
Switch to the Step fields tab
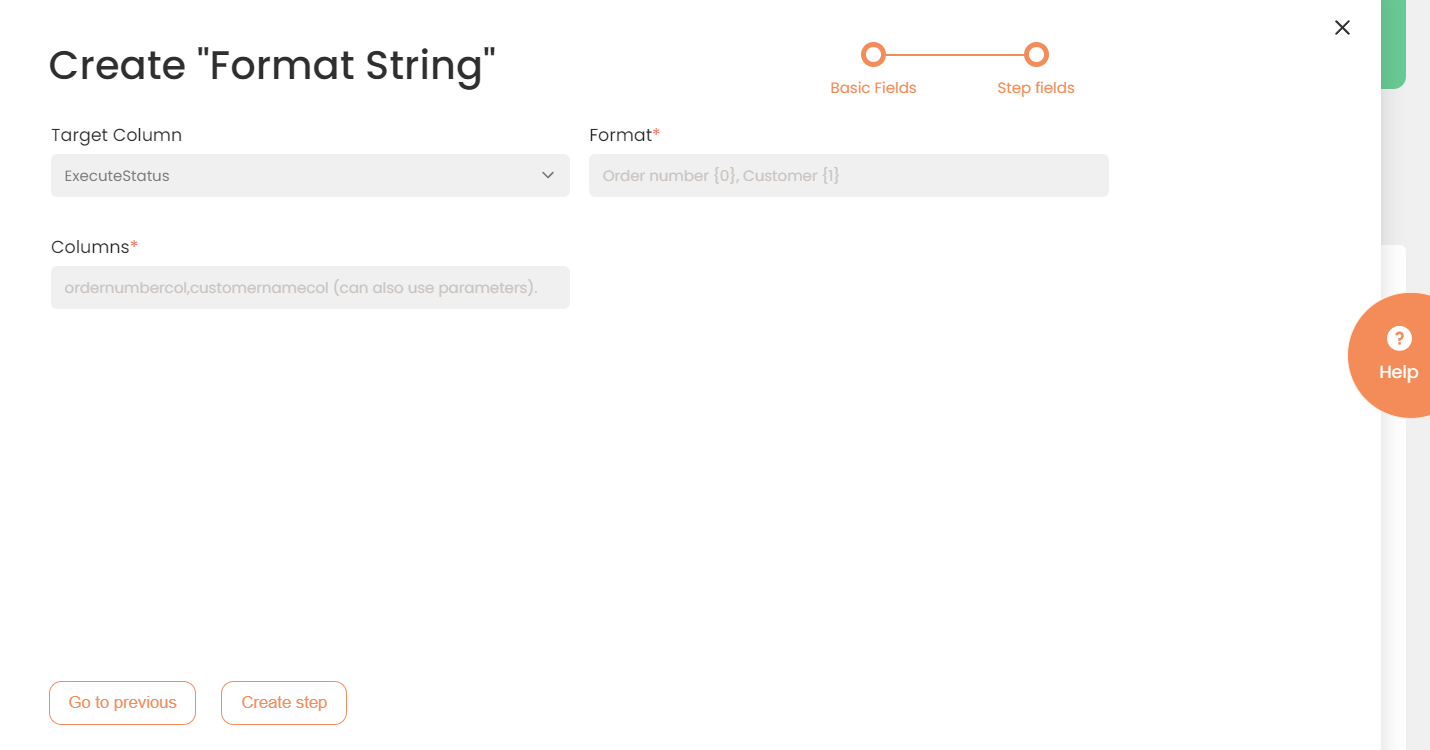click(x=1036, y=87)
